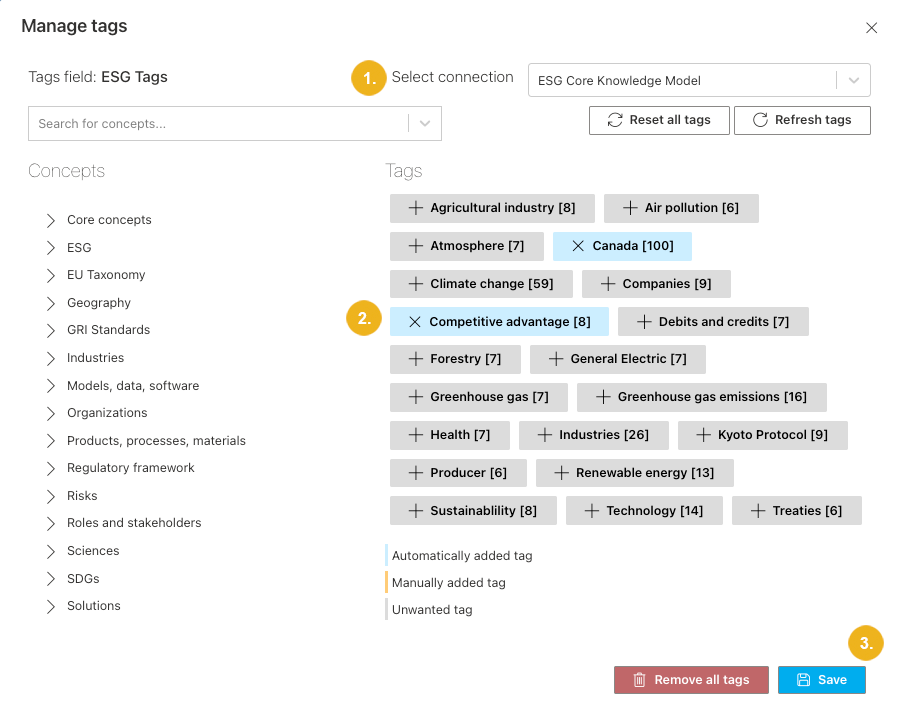Image resolution: width=898 pixels, height=715 pixels.
Task: Select Regulatory framework tree label
Action: [131, 468]
